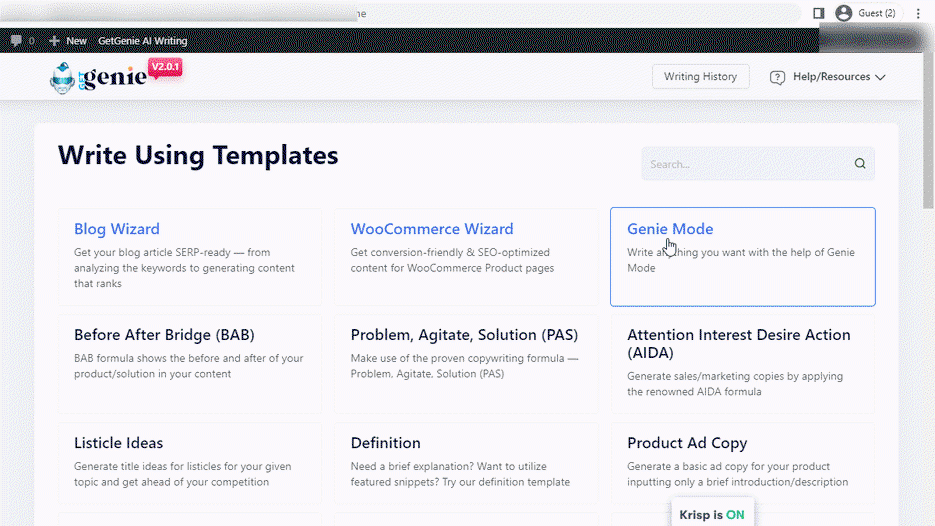This screenshot has height=526, width=935.
Task: Click the plus icon next to New
Action: (x=54, y=41)
